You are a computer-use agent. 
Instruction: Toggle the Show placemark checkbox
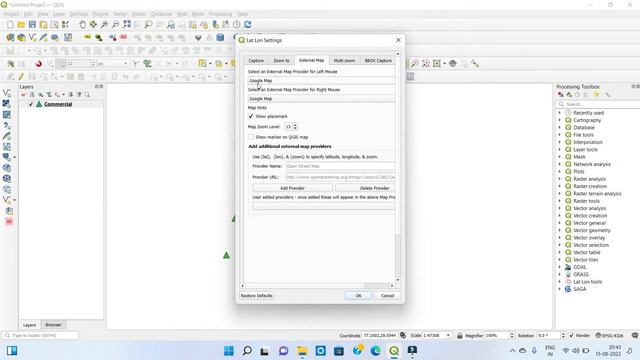click(251, 116)
